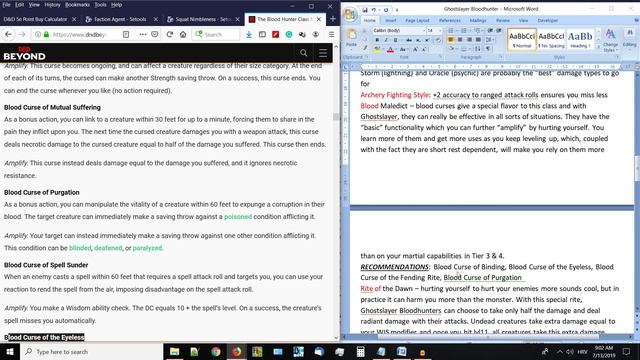This screenshot has height=360, width=640.
Task: Open Line Spacing dropdown in Word
Action: 490,40
